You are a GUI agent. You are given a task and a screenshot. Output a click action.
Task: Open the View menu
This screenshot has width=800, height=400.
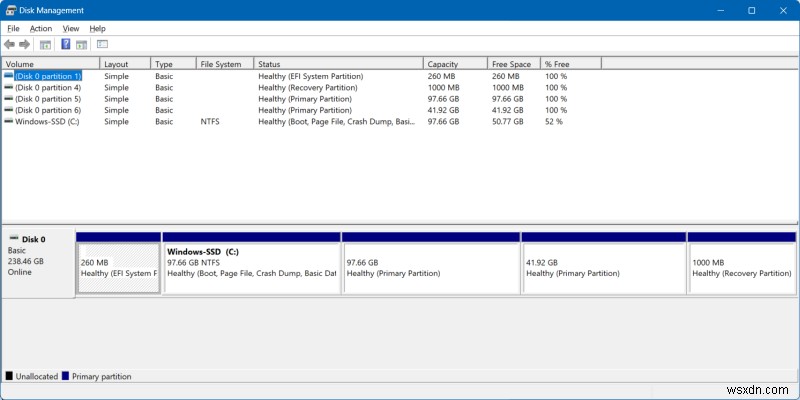(x=71, y=29)
